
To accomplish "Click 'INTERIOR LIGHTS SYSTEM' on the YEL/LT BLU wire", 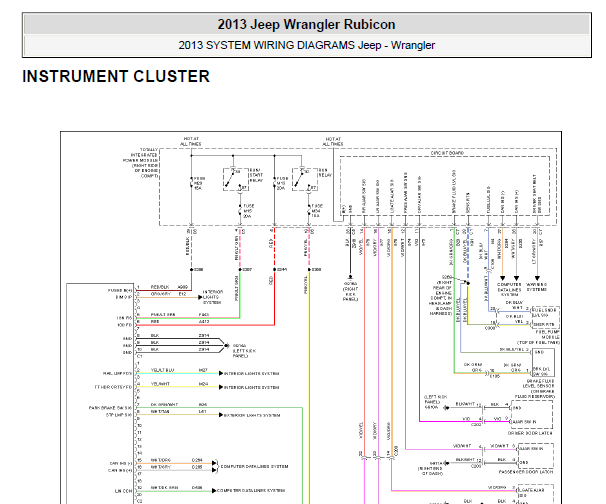I will click(252, 373).
